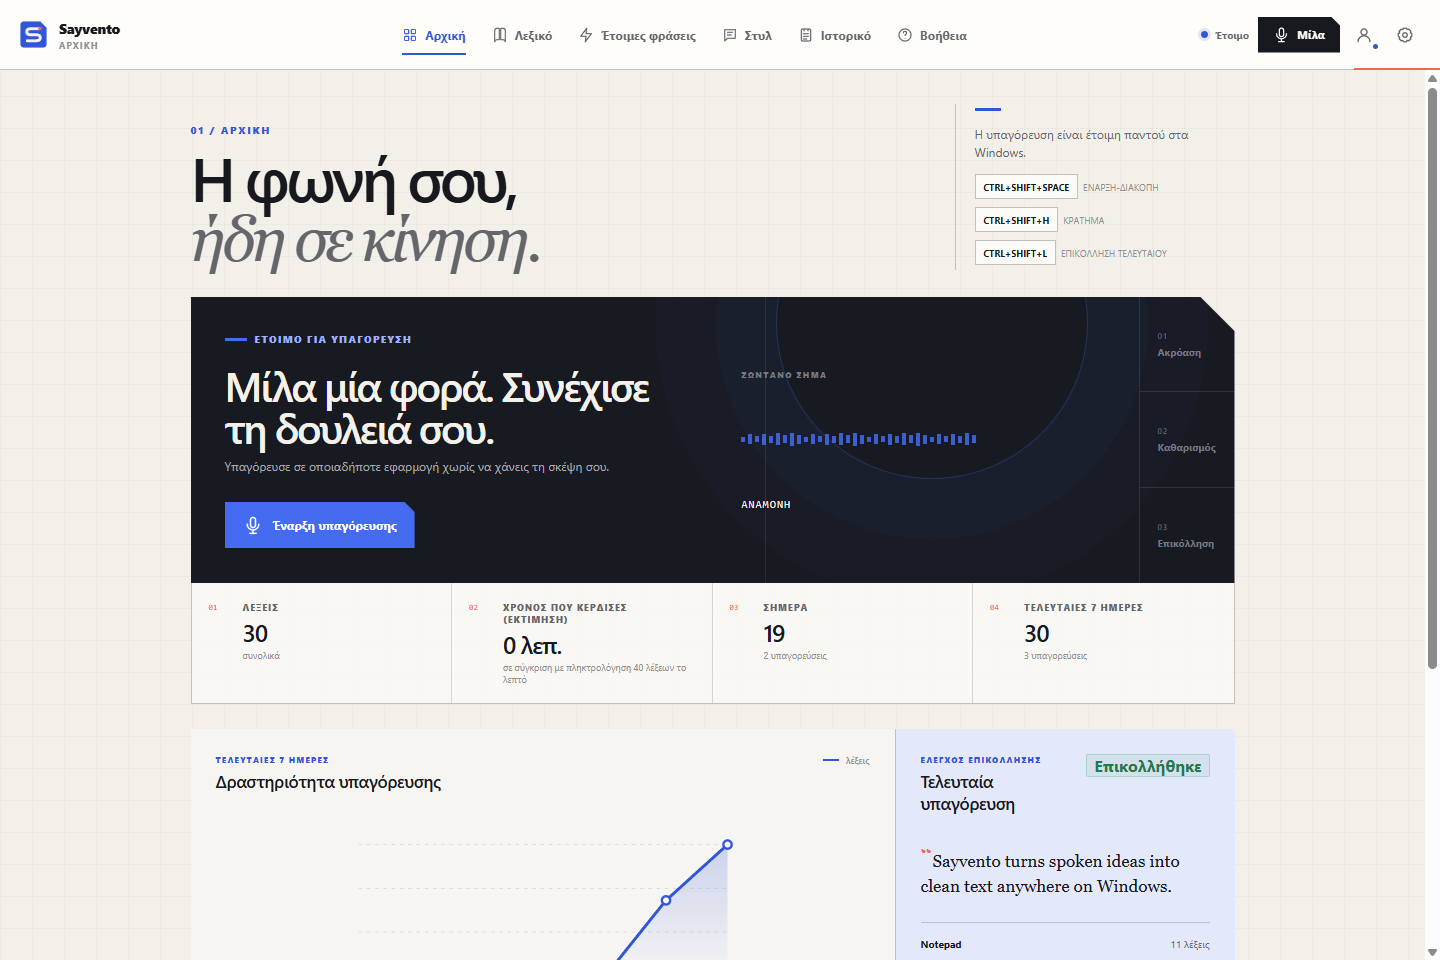The width and height of the screenshot is (1440, 960).
Task: Click the lower data point on activity chart
Action: click(666, 901)
